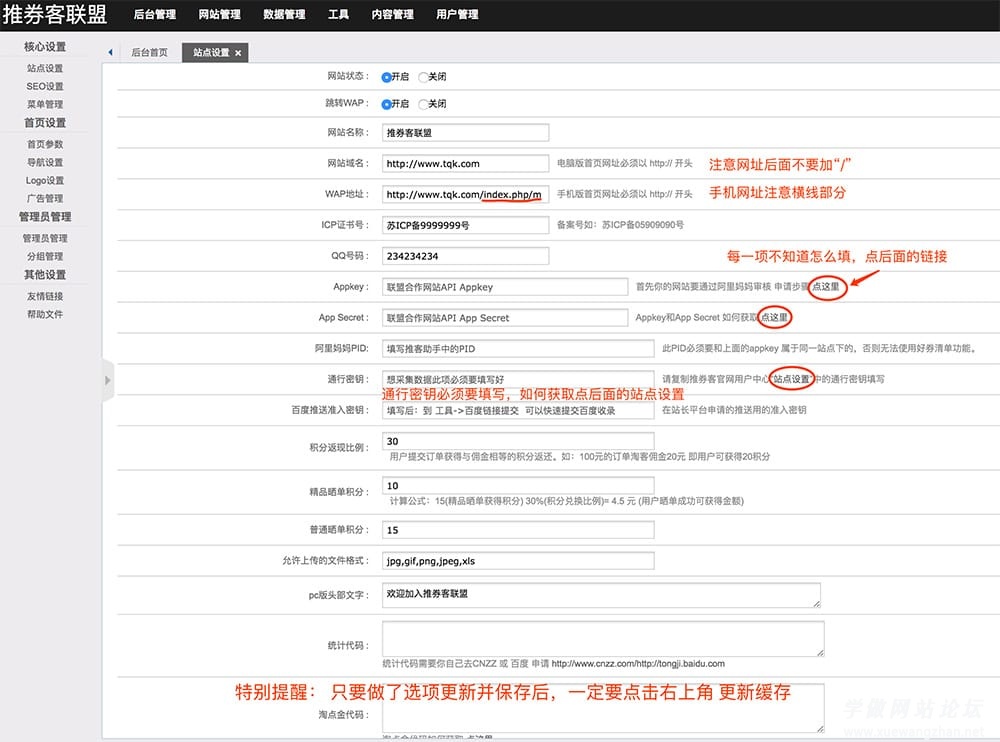Select 关闭 radio for 网站状态
This screenshot has height=742, width=1000.
point(423,77)
